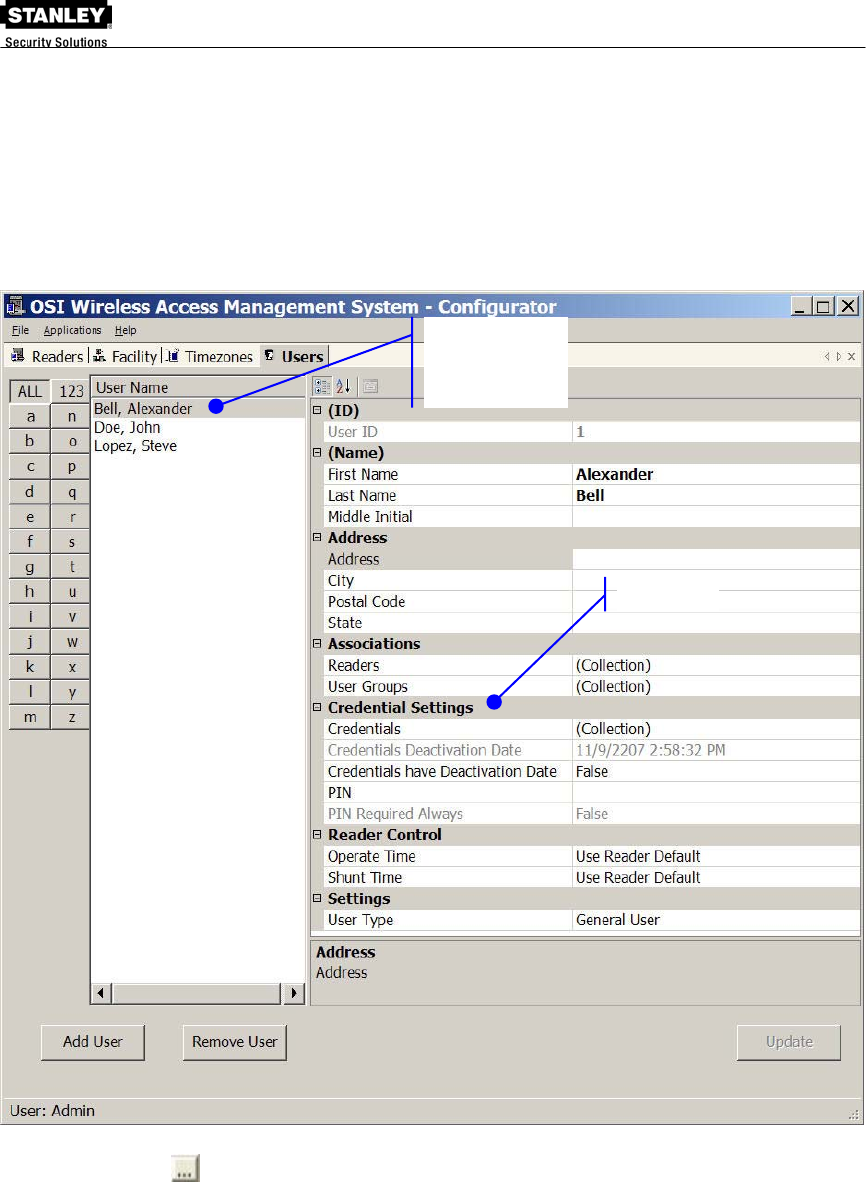Click the PIN value field
Viewport: 866px width, 1182px height.
715,792
